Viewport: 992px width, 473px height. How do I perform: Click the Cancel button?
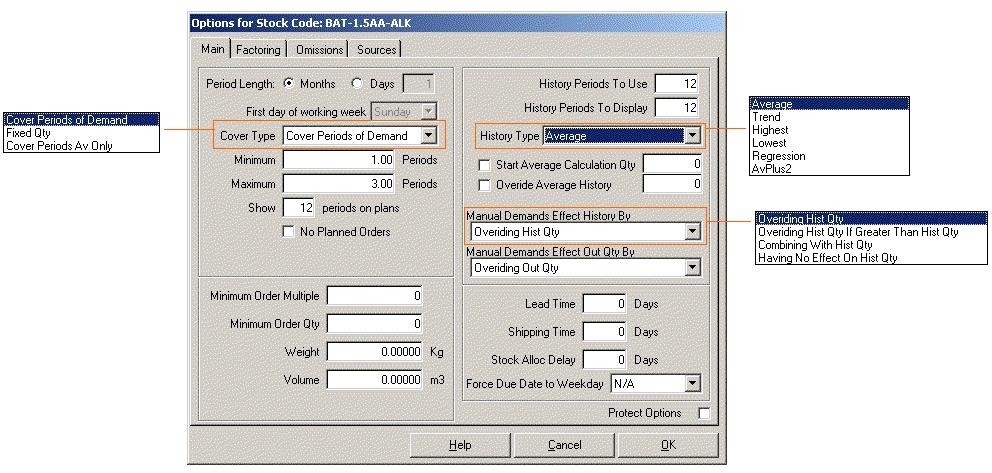pyautogui.click(x=564, y=445)
